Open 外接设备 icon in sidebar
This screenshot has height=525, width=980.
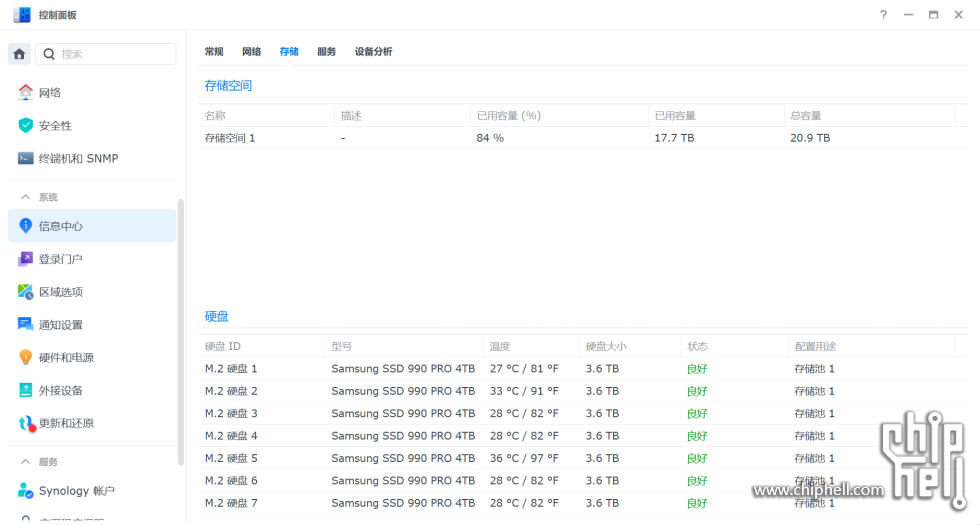point(26,391)
